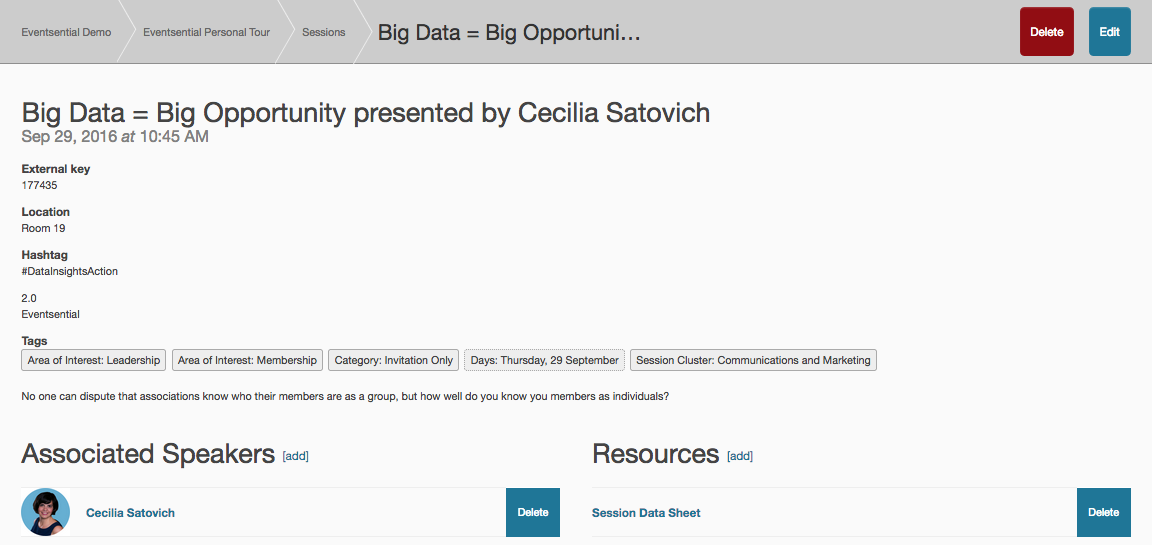Open Cecilia Satovich speaker link
1152x545 pixels.
click(x=130, y=513)
